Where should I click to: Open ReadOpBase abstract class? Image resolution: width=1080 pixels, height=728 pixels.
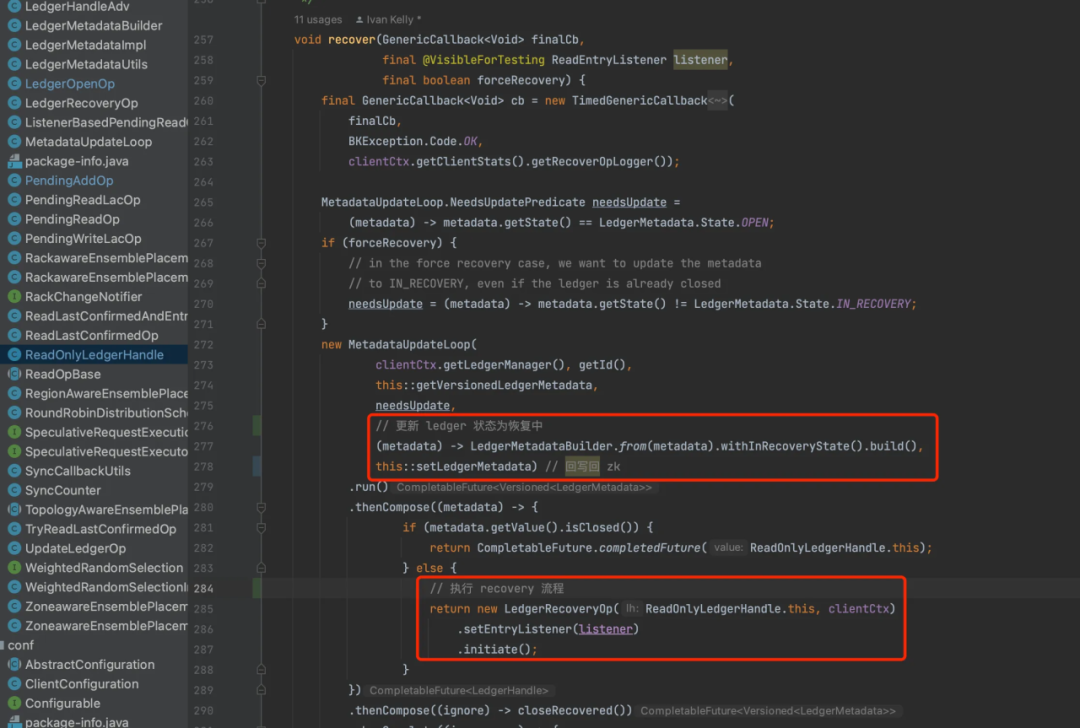63,373
